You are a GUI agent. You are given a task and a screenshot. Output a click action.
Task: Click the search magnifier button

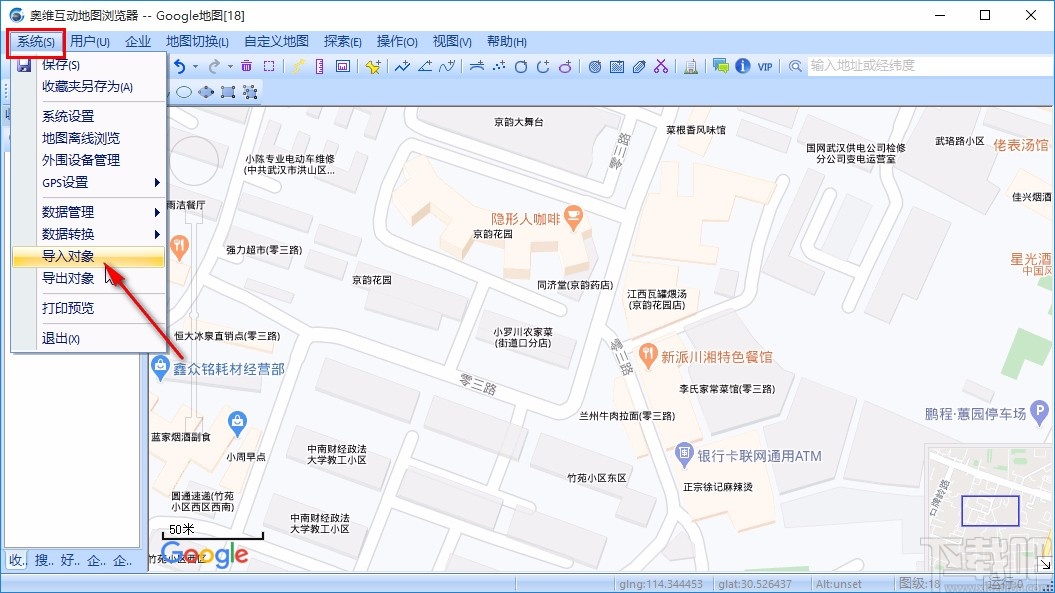coord(796,66)
